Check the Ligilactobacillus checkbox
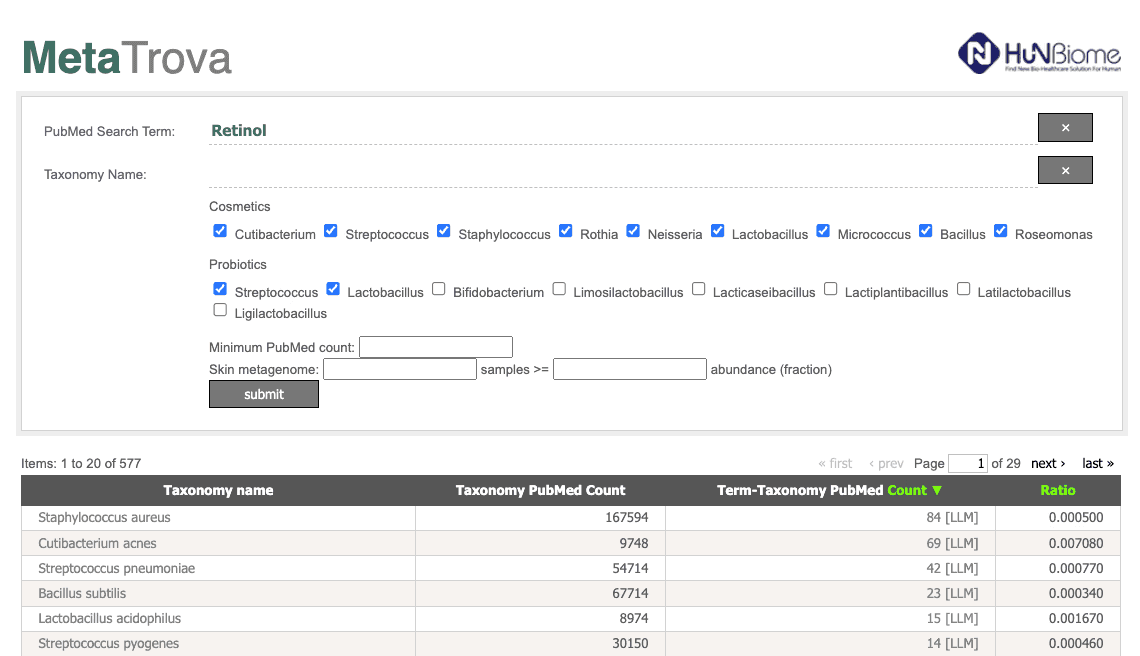 (x=220, y=310)
